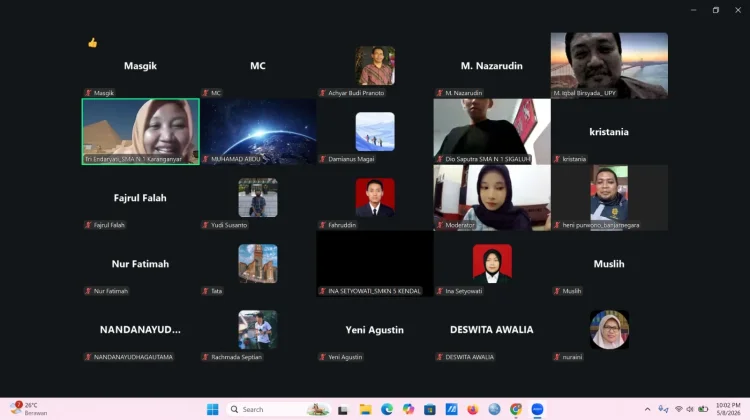The image size is (750, 420).
Task: Select Dio Saputra SMA N 1 SIGALUH video
Action: (x=492, y=132)
